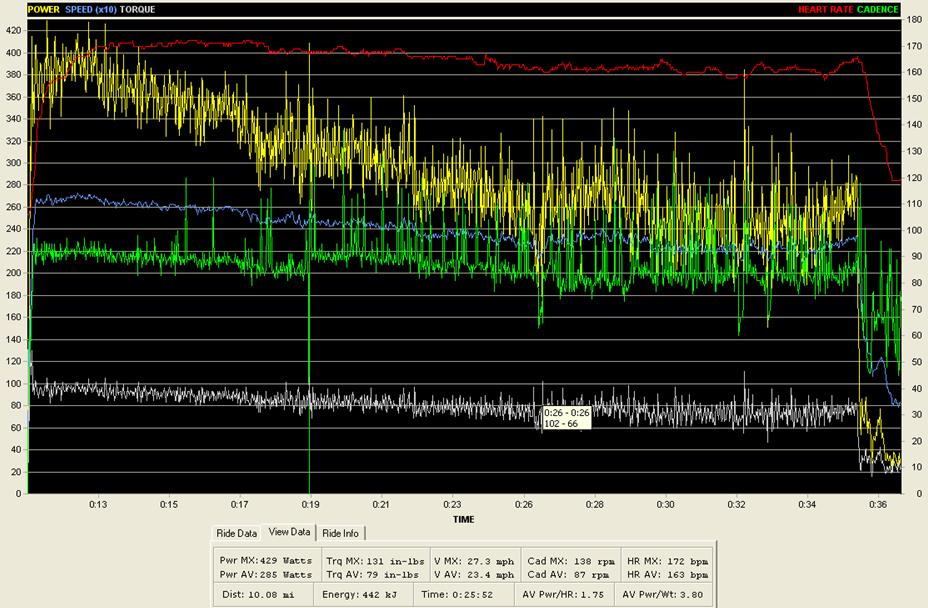Click the 360 label on the power axis
928x608 pixels.
(x=14, y=96)
